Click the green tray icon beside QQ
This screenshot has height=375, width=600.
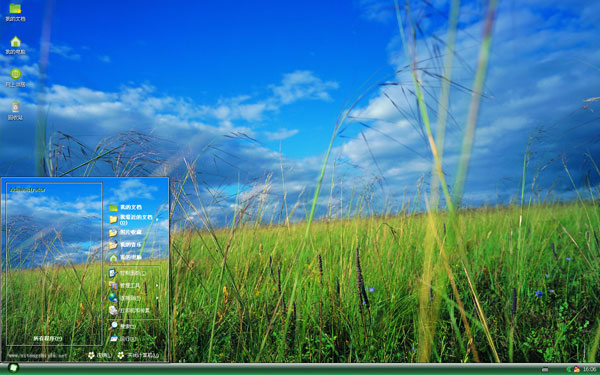tap(569, 369)
